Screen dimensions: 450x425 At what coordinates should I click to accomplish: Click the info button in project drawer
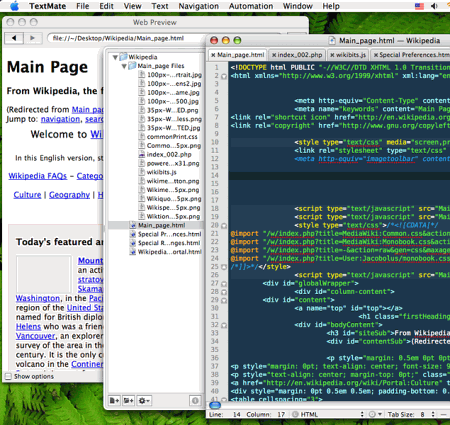point(195,400)
